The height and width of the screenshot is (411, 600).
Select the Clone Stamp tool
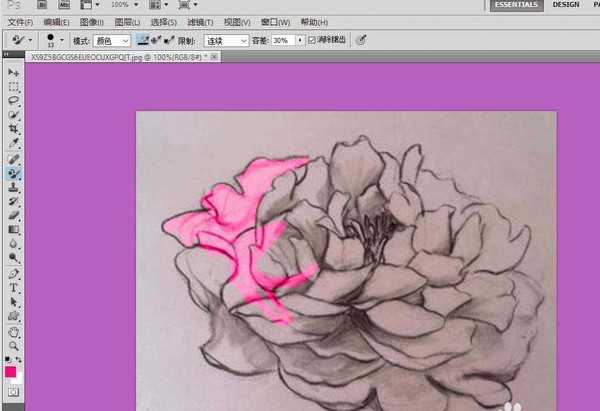pos(13,187)
